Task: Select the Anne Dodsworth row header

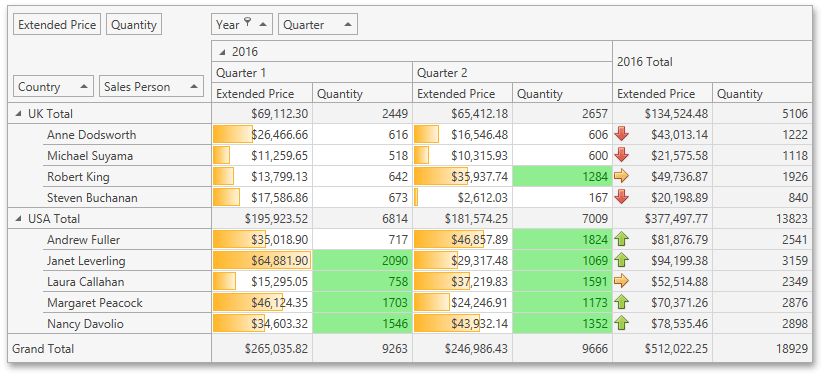Action: 127,134
